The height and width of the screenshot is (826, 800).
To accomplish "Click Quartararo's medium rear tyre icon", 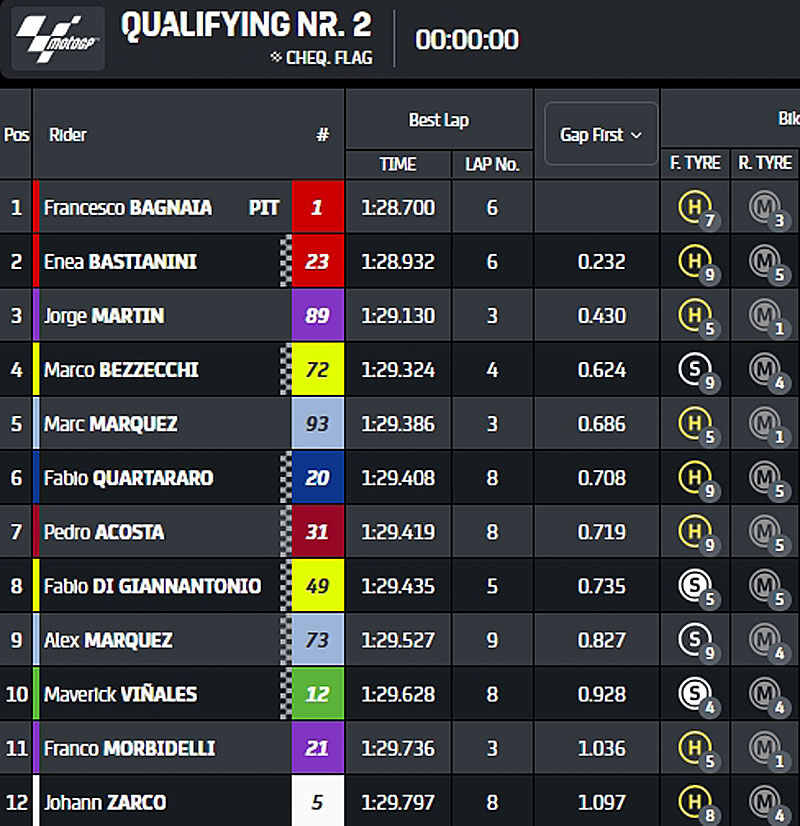I will pyautogui.click(x=764, y=478).
